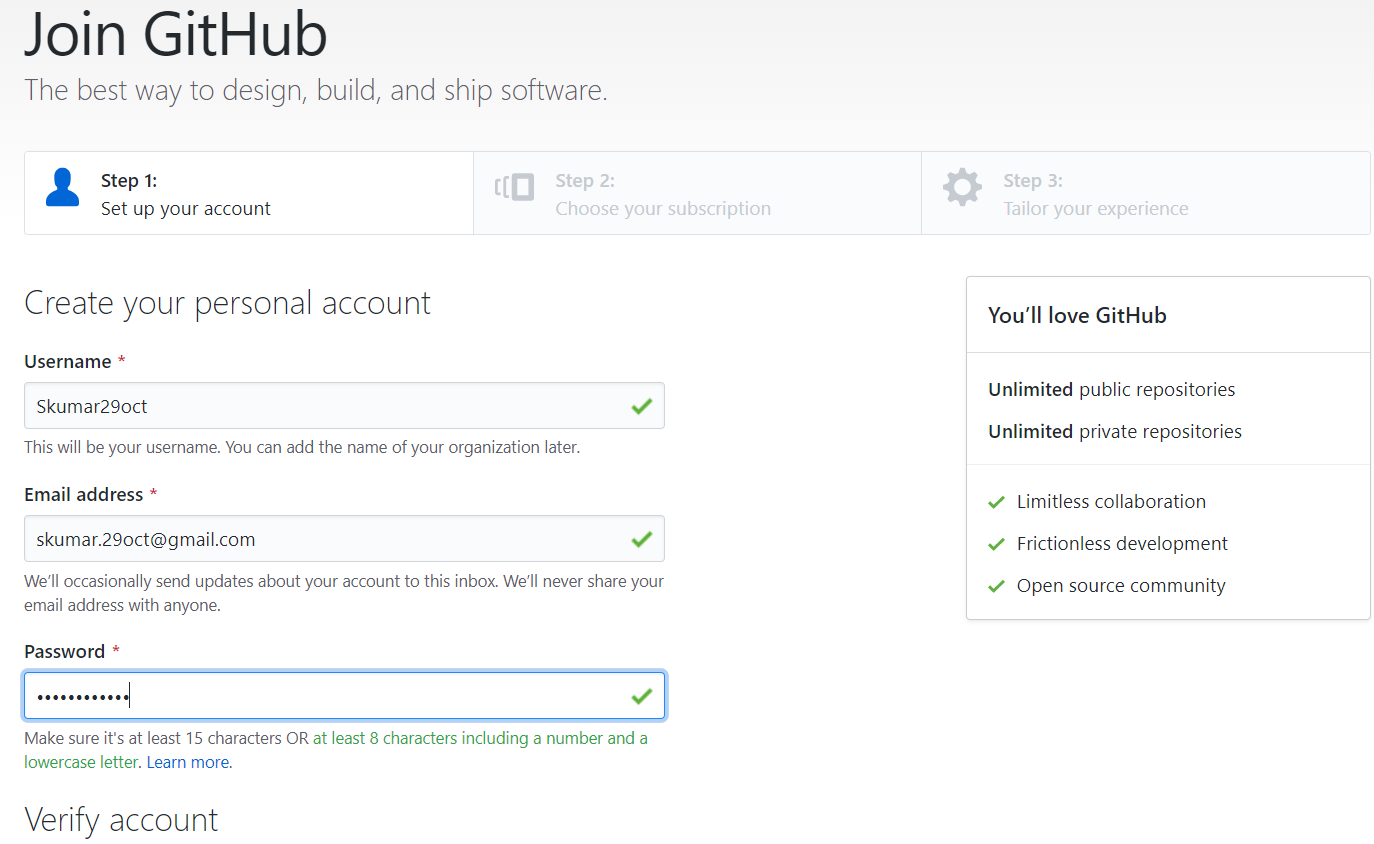This screenshot has height=844, width=1374.
Task: Open the Learn more password link
Action: [x=188, y=762]
